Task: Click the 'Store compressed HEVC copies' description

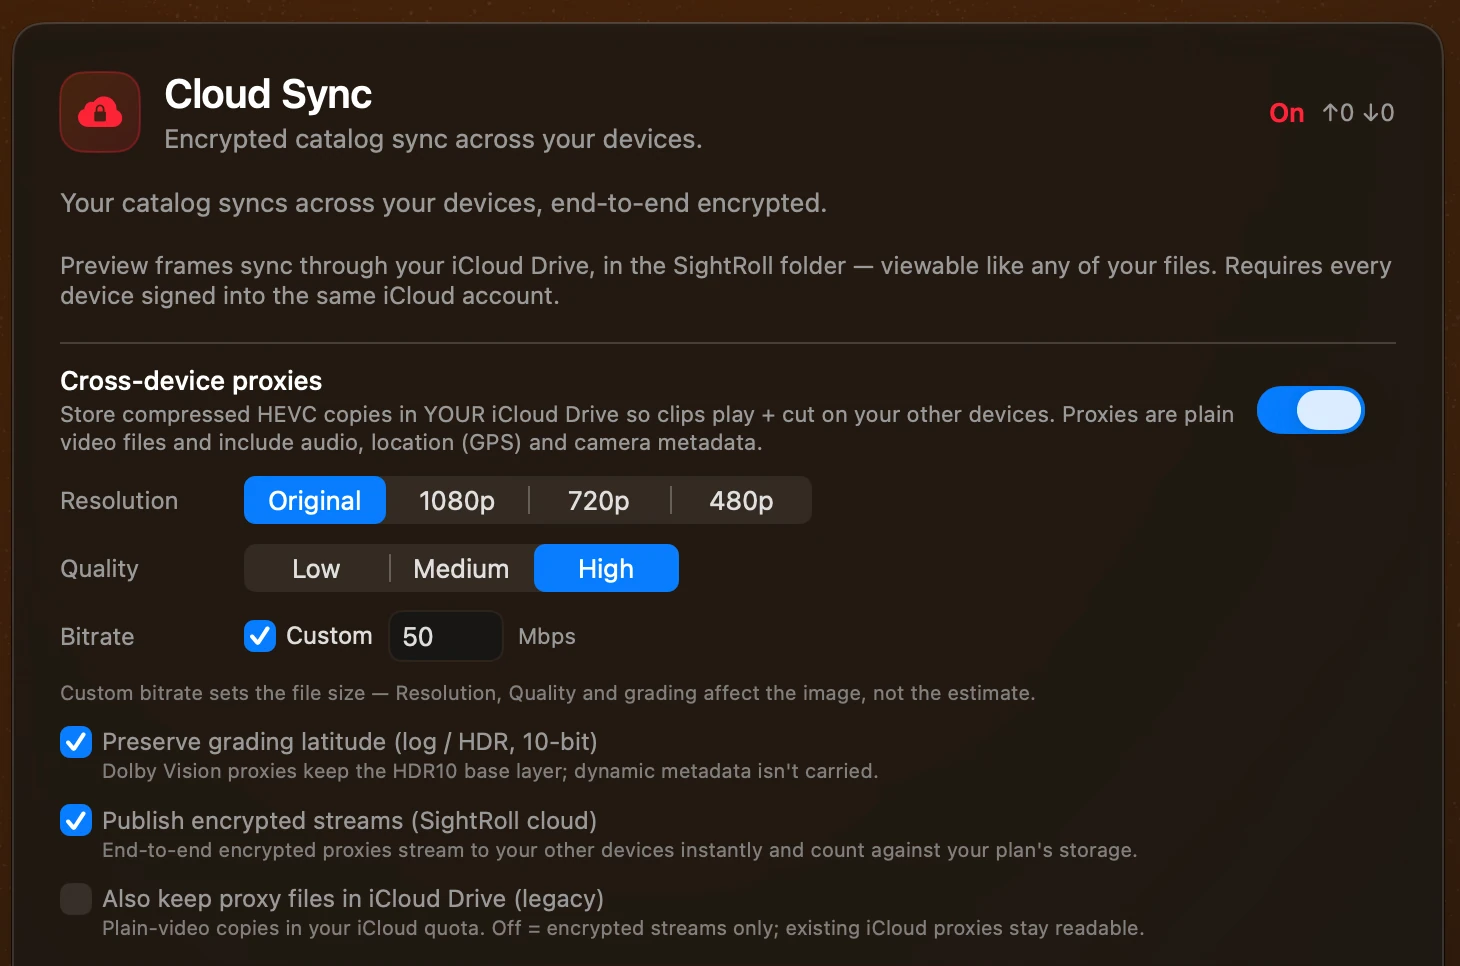Action: pyautogui.click(x=647, y=428)
